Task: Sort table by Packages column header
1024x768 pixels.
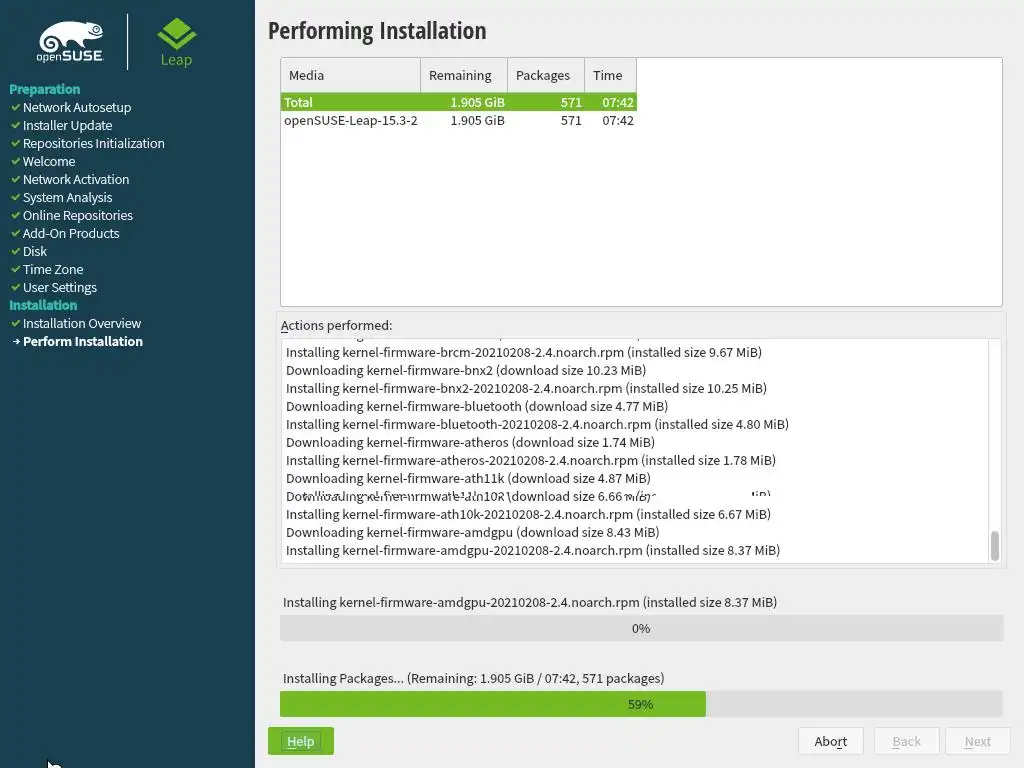Action: [x=545, y=75]
